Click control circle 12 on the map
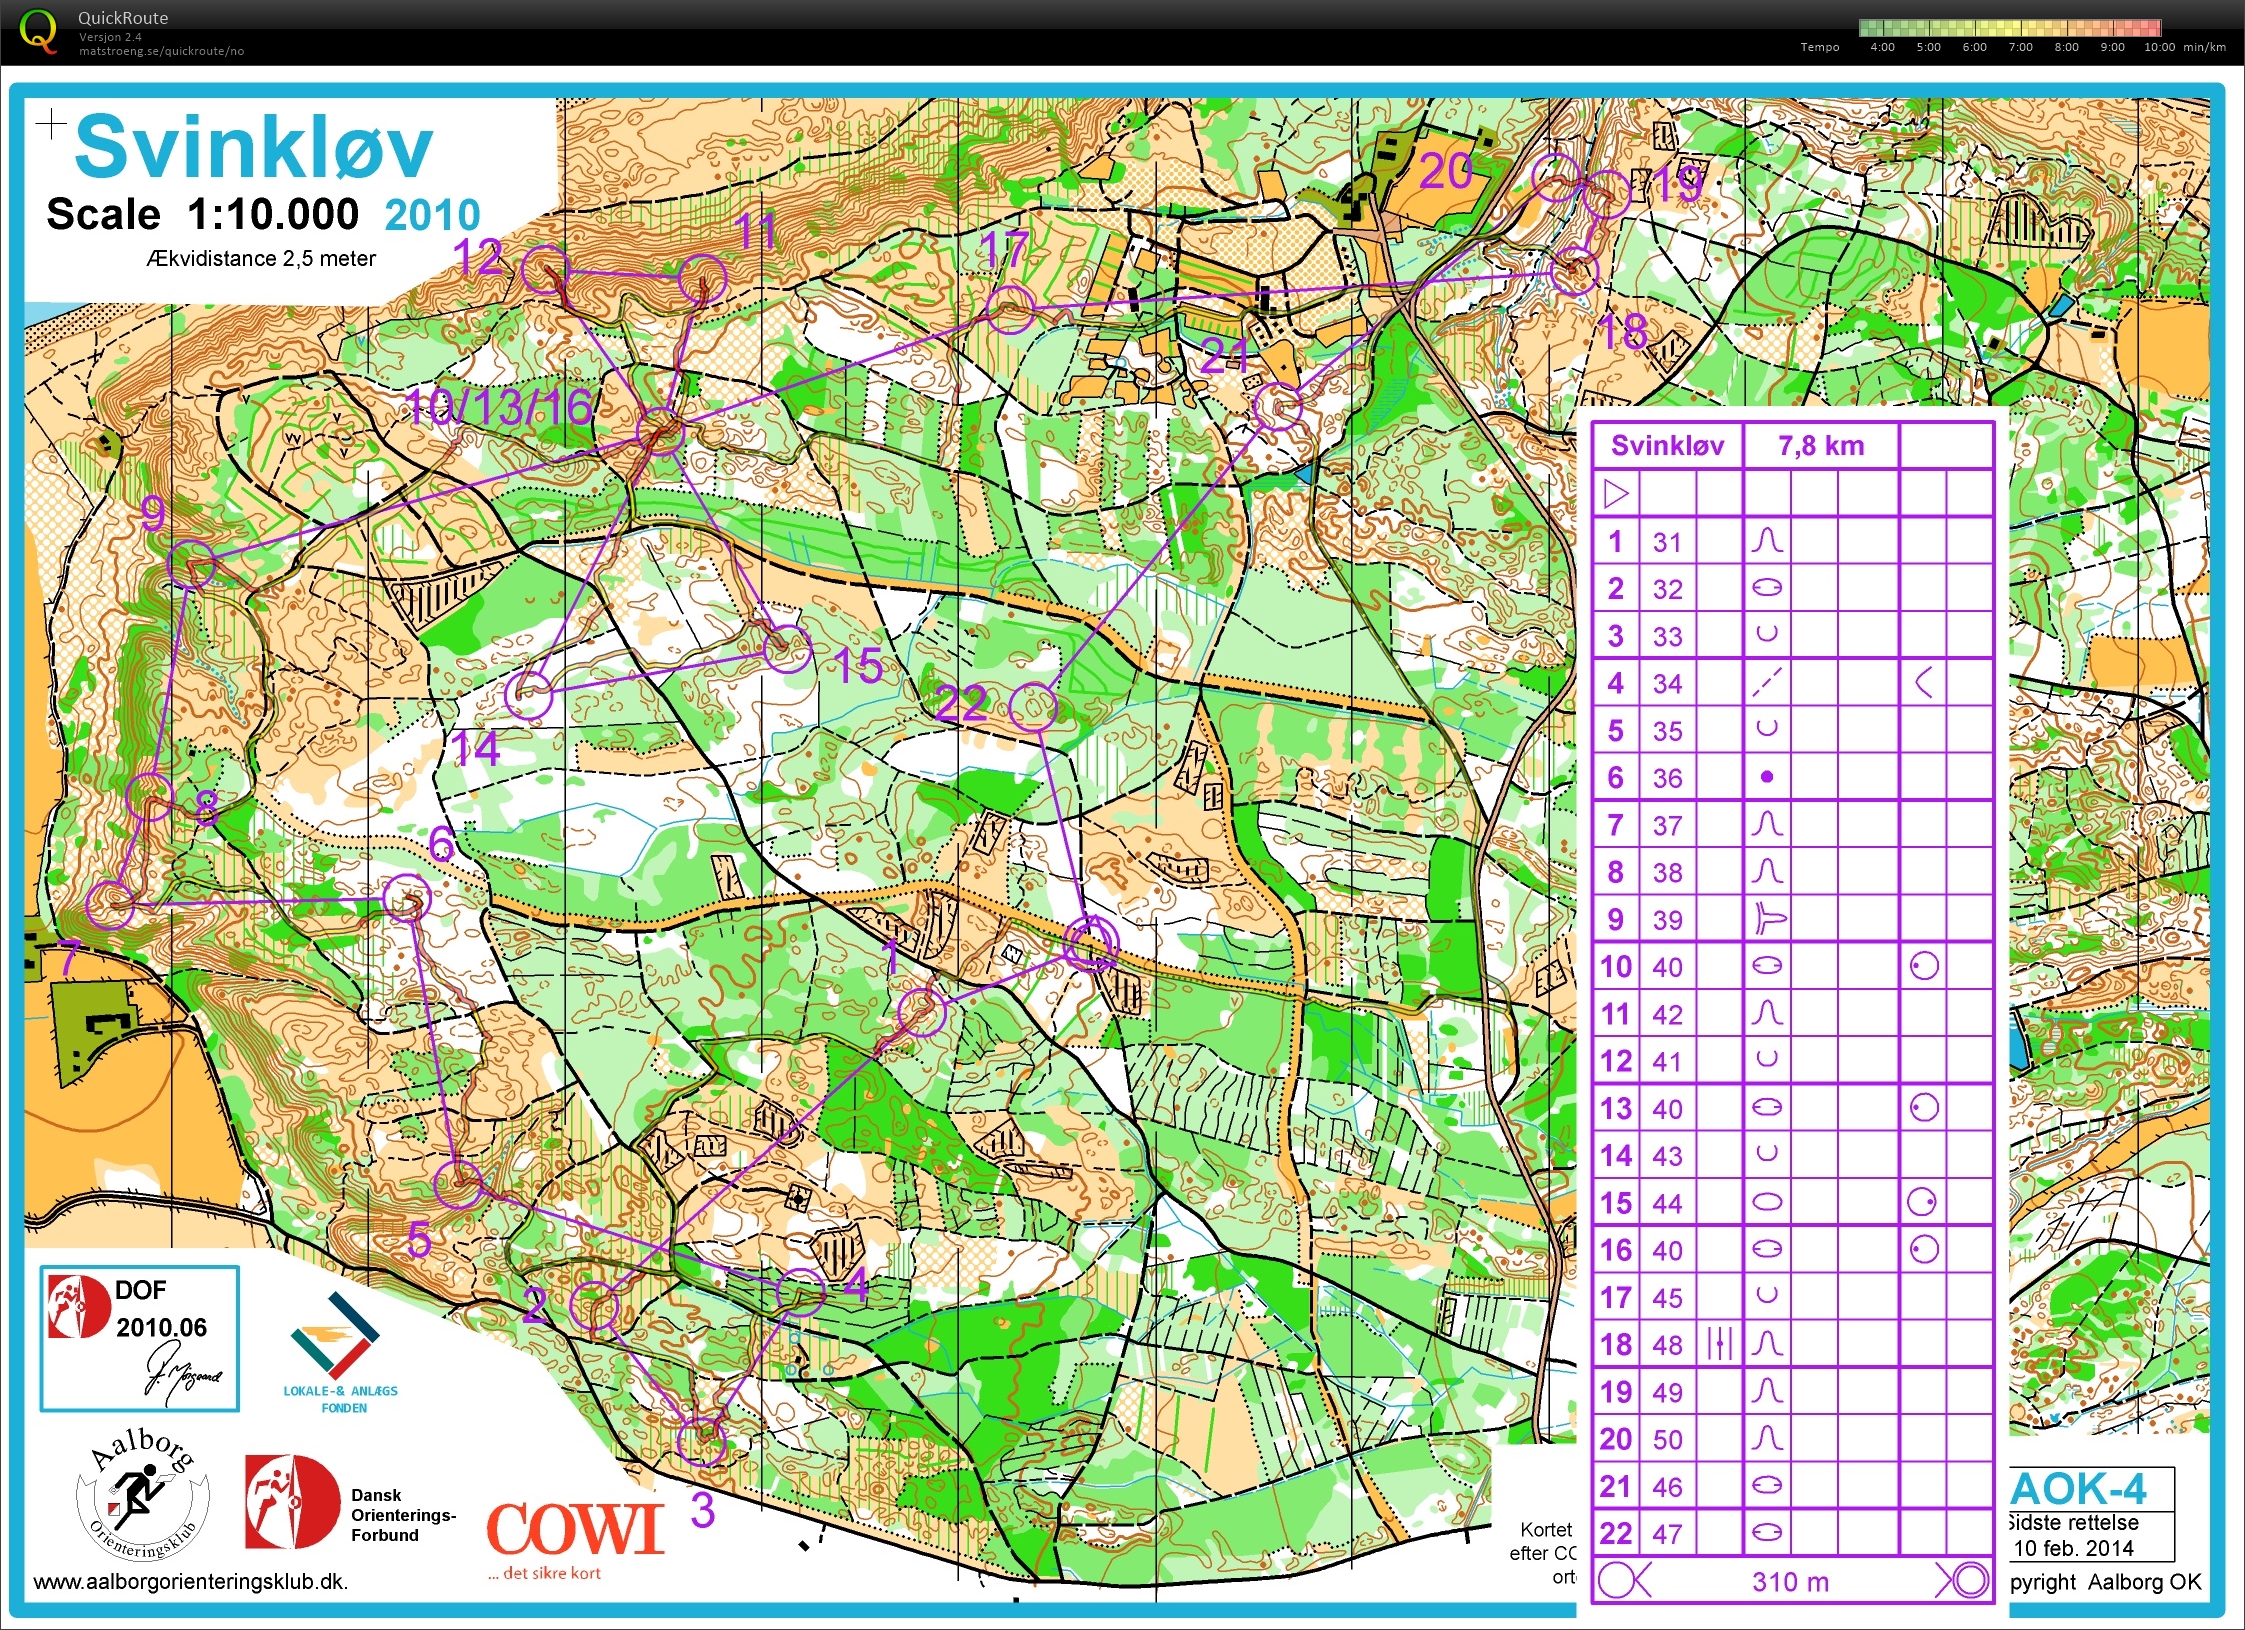This screenshot has height=1630, width=2245. coord(546,269)
